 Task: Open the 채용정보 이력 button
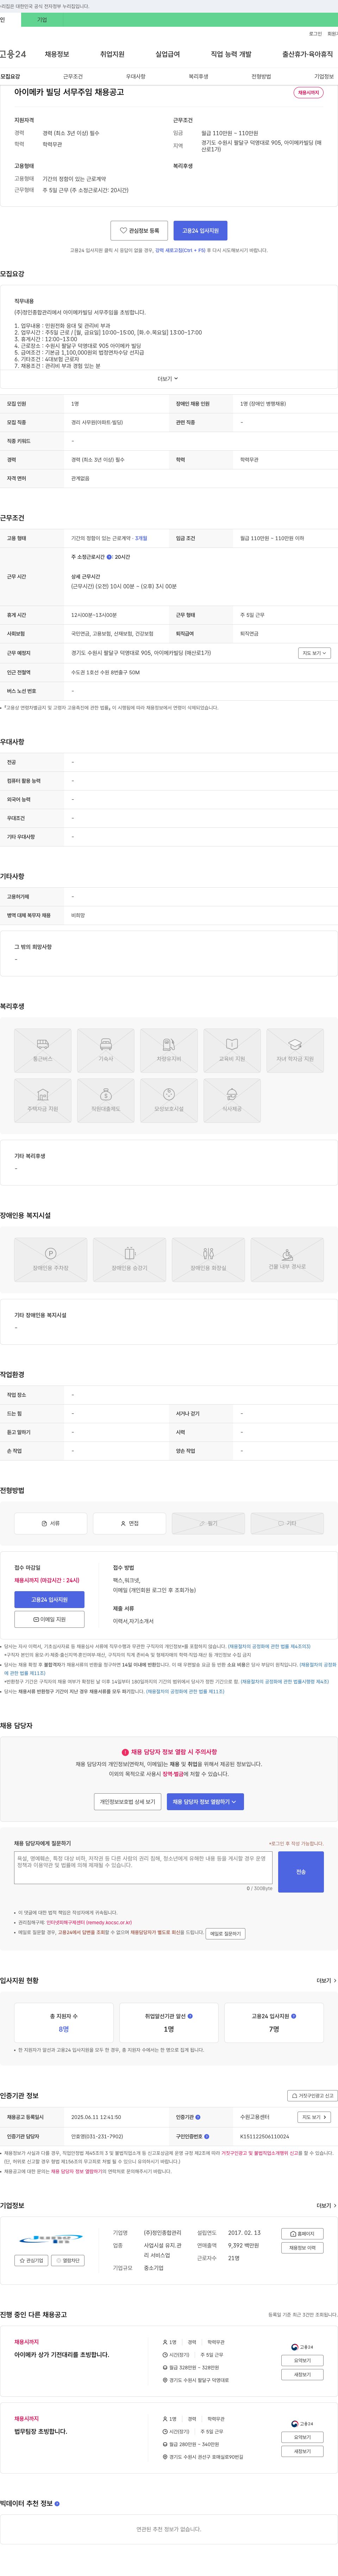point(302,2248)
